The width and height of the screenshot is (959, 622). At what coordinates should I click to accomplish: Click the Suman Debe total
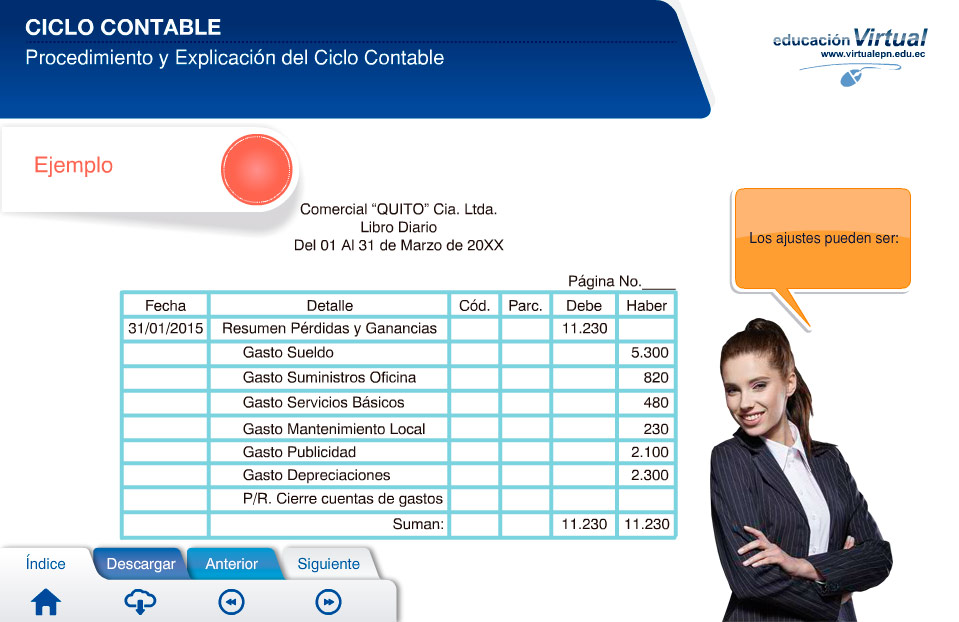coord(584,524)
